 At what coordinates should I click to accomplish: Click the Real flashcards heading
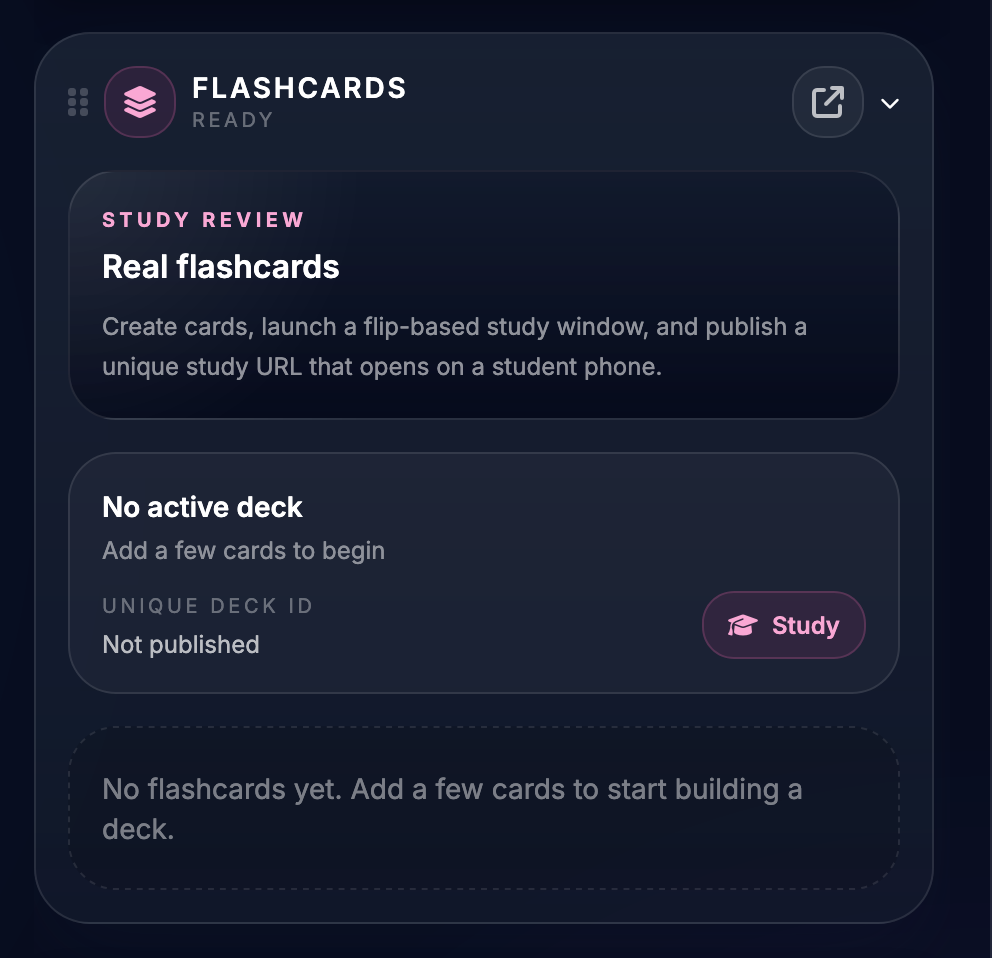pos(220,267)
